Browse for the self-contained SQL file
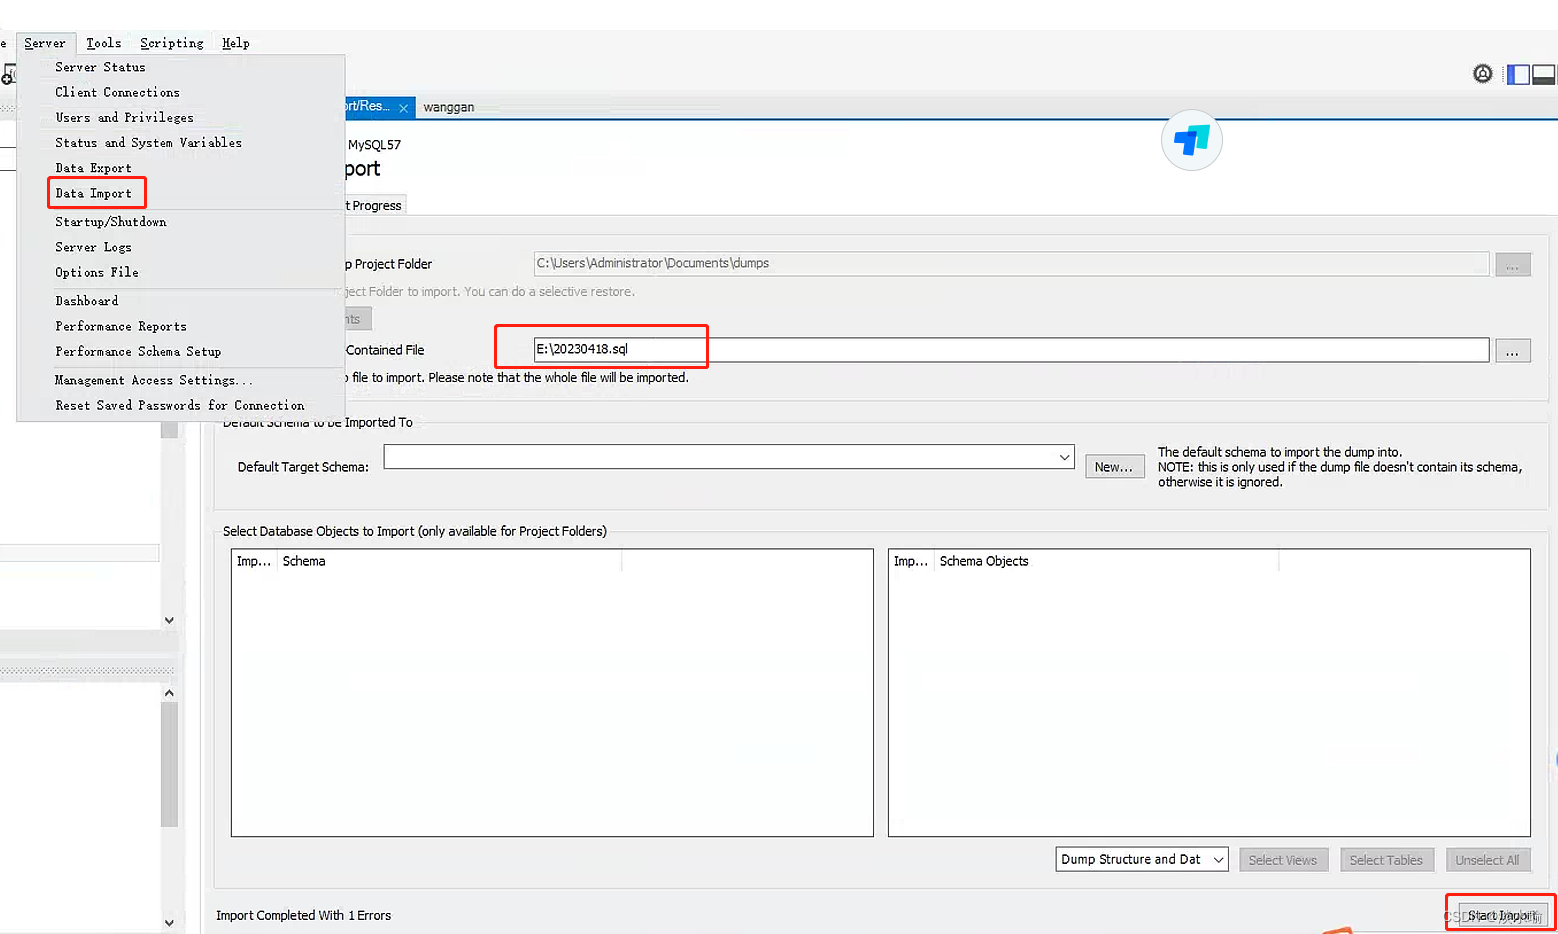The height and width of the screenshot is (934, 1558). (1512, 351)
